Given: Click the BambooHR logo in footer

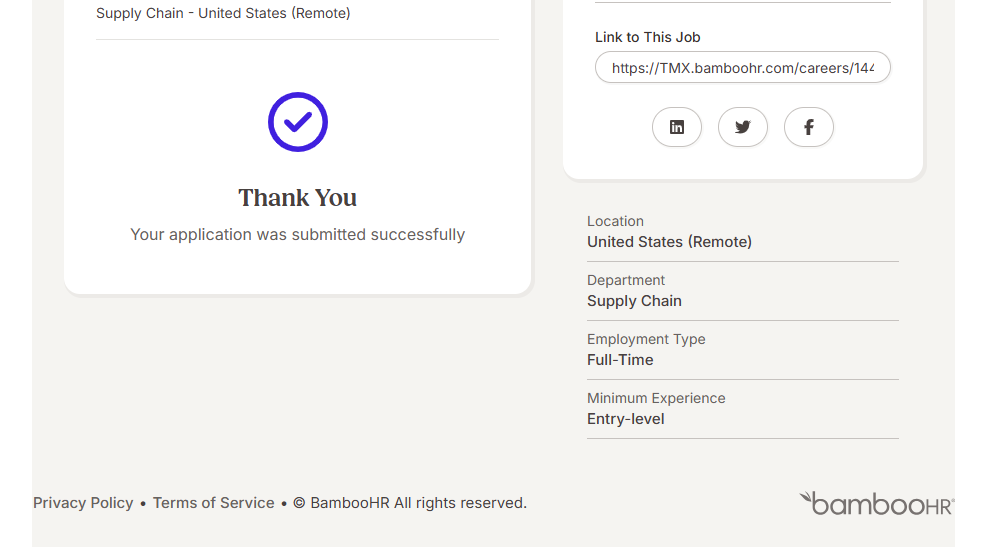Looking at the screenshot, I should pyautogui.click(x=876, y=504).
